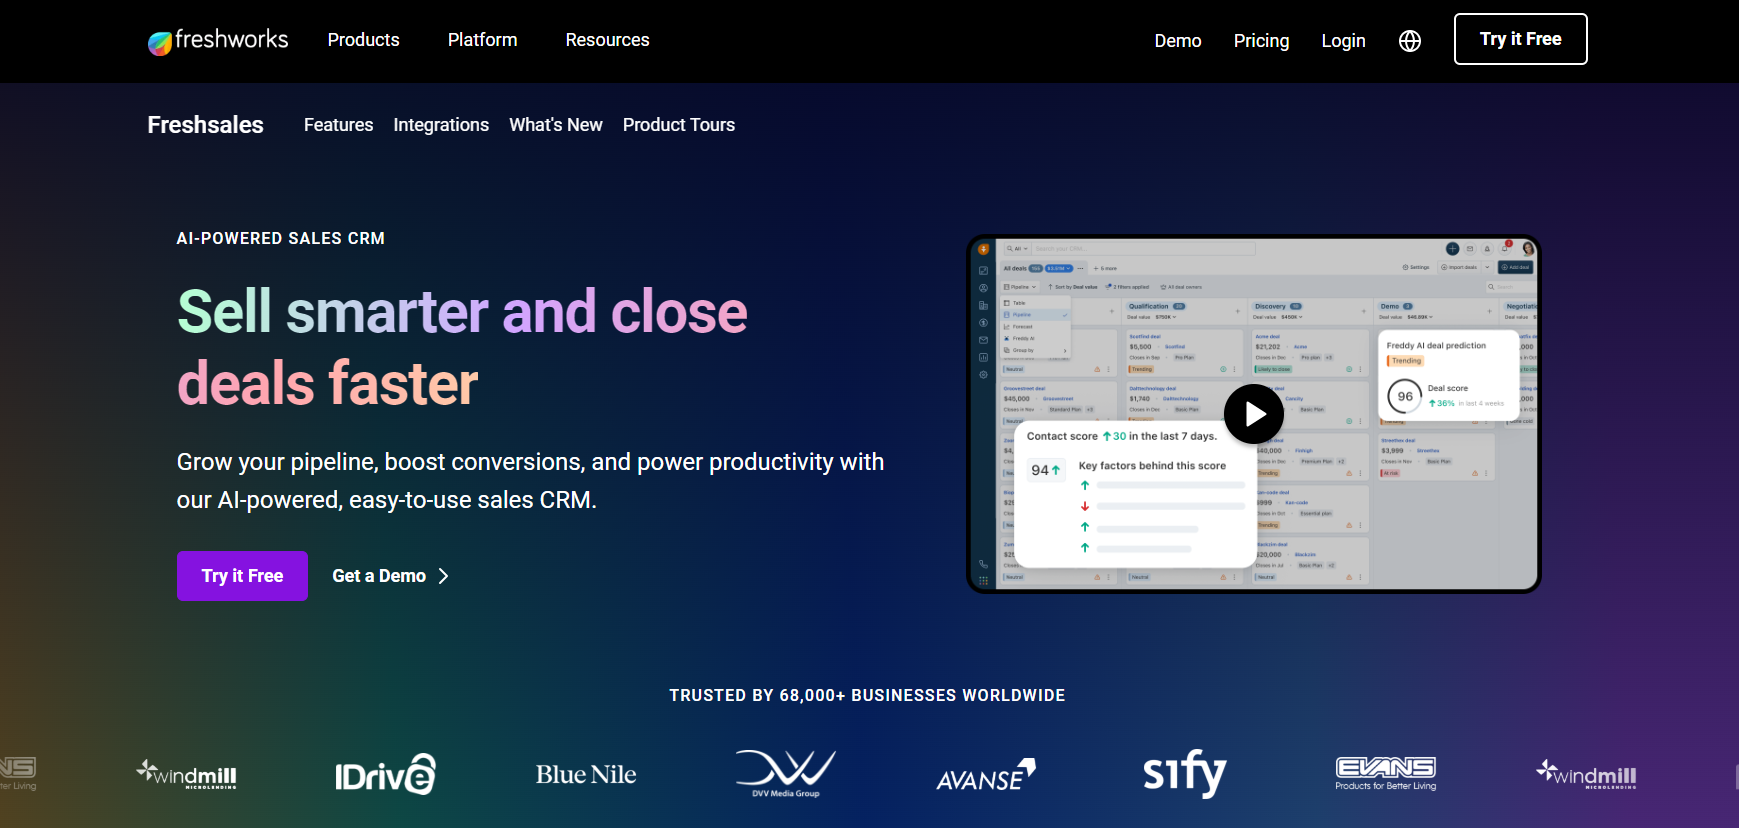This screenshot has height=828, width=1739.
Task: Click the Evans Products for Better Living logo
Action: coord(1386,774)
